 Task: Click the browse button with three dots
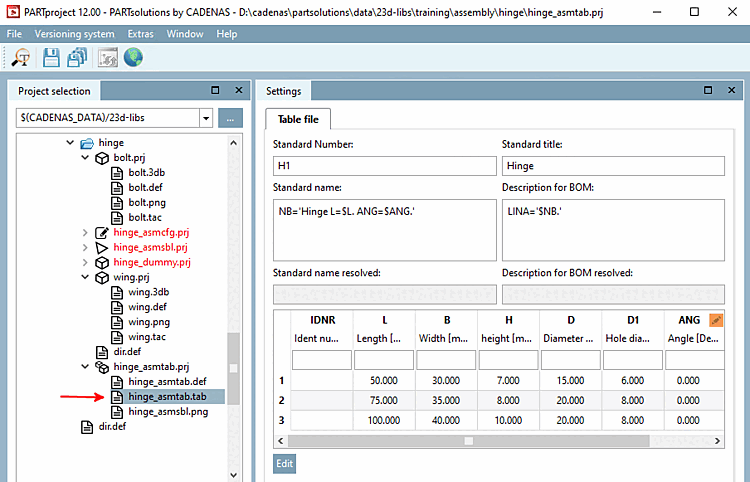(x=230, y=118)
